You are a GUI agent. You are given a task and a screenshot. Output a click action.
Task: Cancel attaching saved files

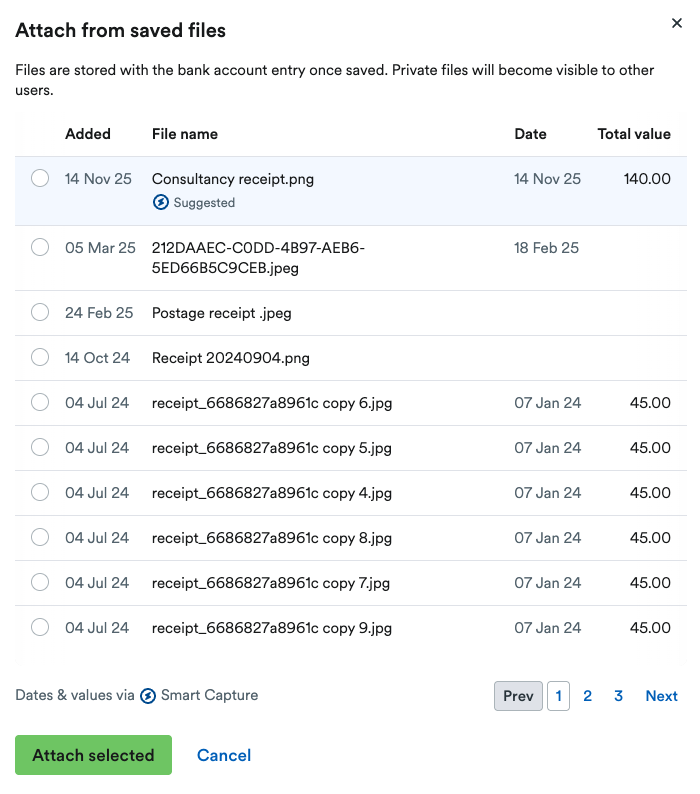tap(224, 755)
